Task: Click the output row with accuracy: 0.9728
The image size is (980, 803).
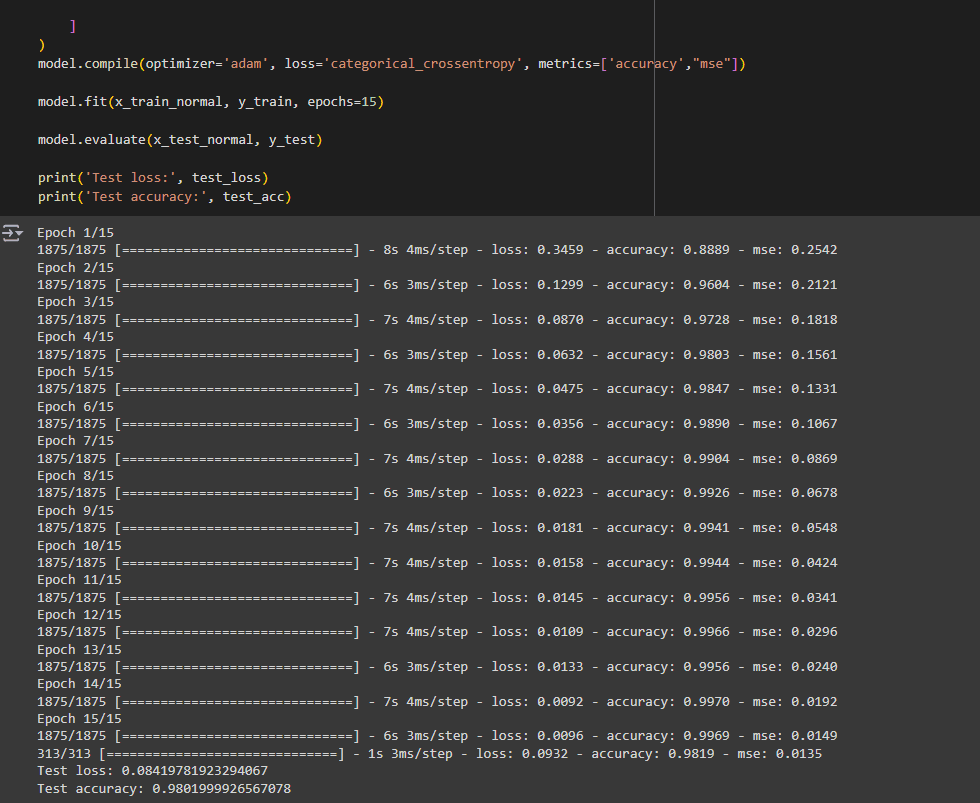Action: pos(437,320)
